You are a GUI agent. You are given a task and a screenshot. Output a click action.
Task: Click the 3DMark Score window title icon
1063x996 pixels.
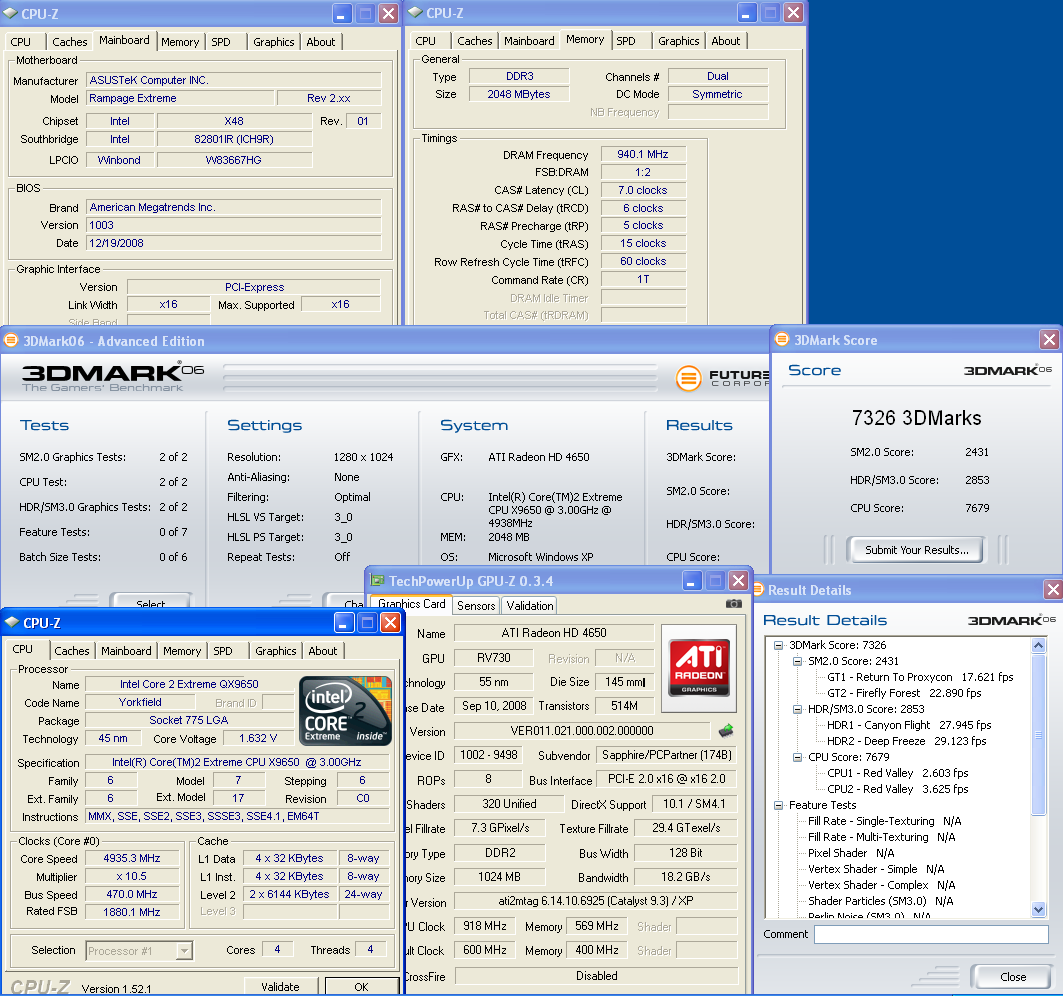[x=782, y=339]
